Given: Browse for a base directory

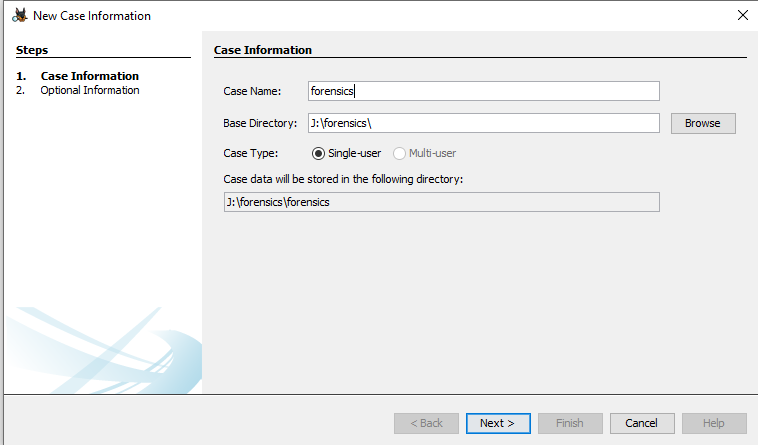Looking at the screenshot, I should click(703, 123).
